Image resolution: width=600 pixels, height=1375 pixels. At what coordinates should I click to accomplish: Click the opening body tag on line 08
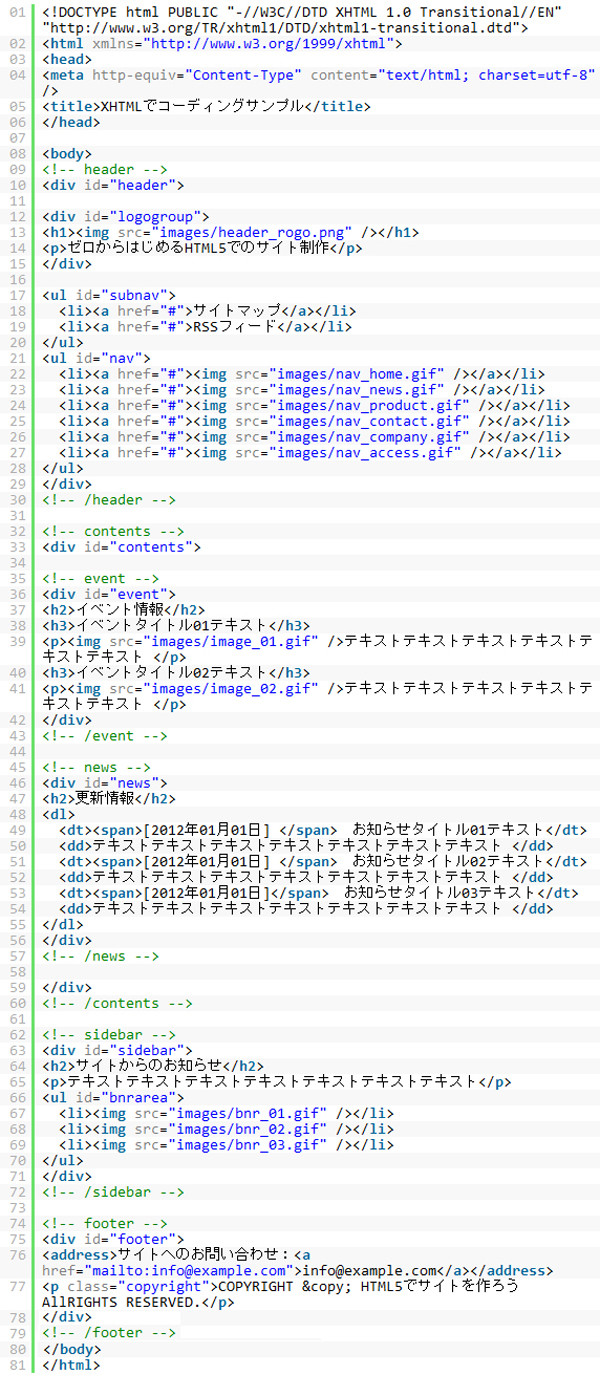click(67, 154)
